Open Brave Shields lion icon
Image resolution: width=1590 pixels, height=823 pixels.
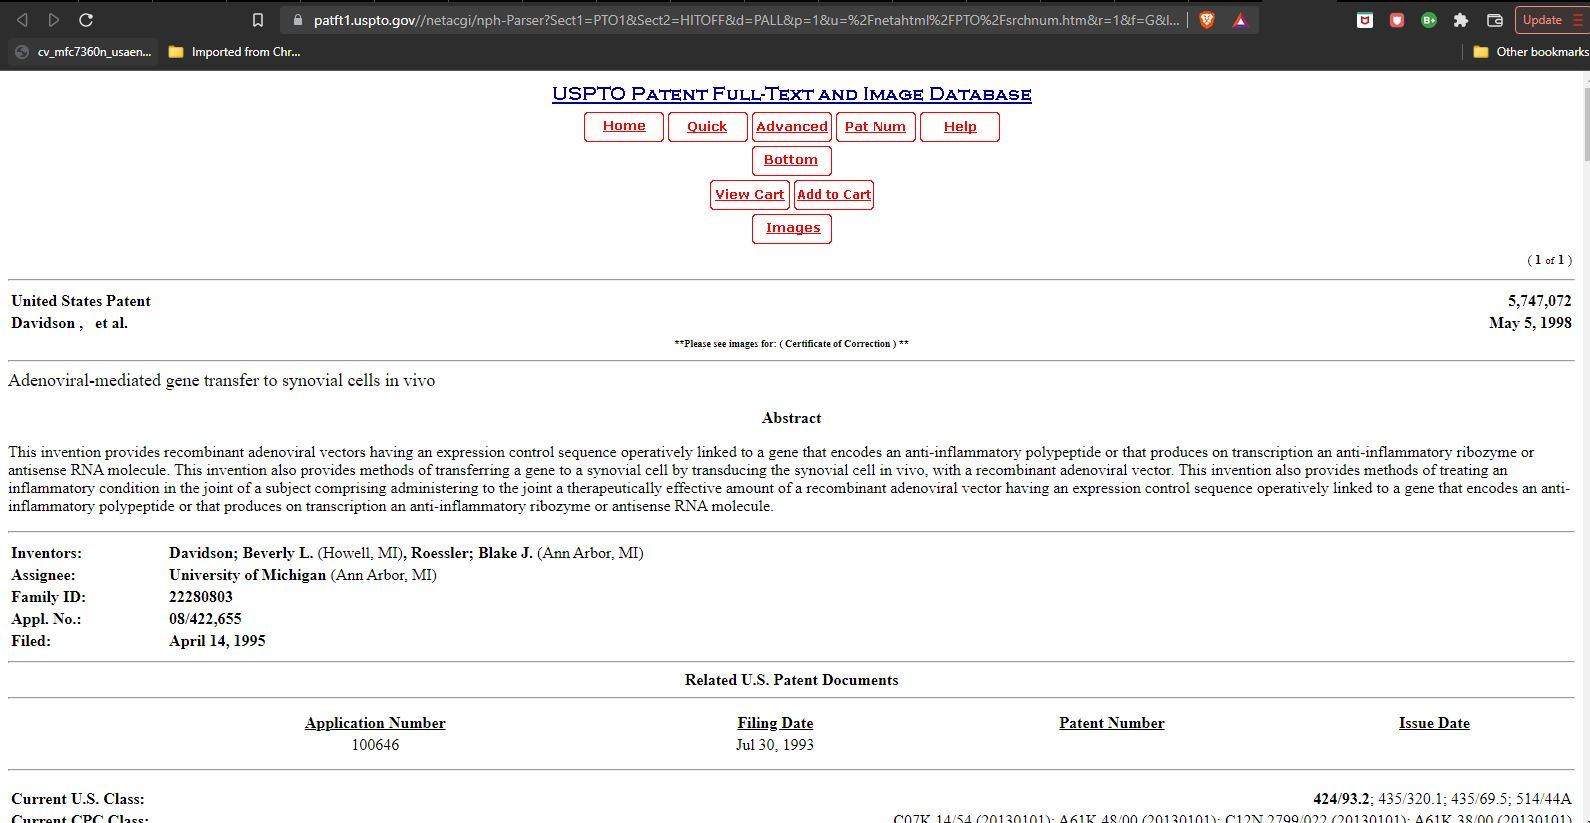point(1207,20)
